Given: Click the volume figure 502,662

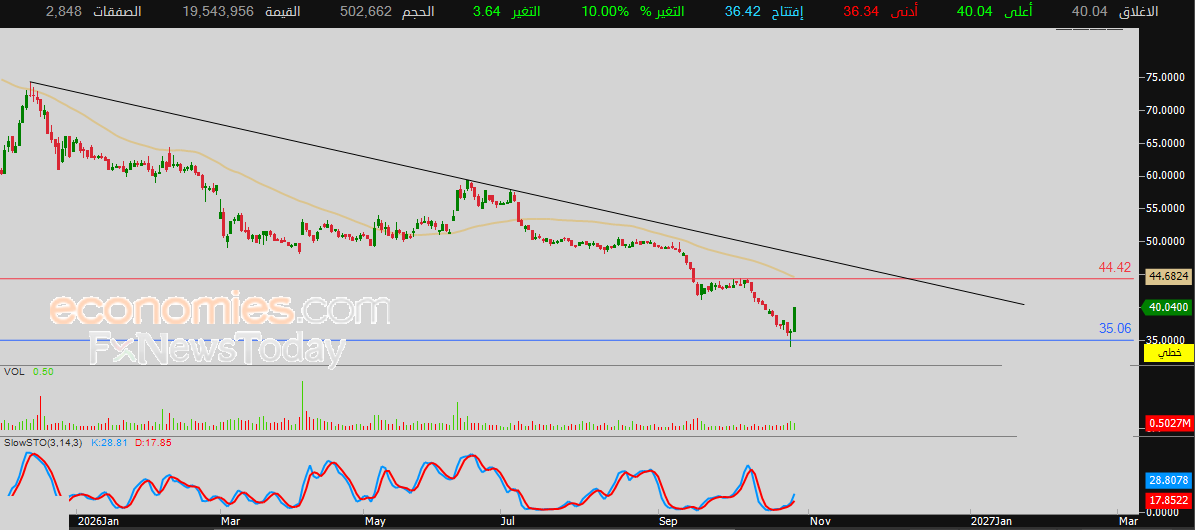Looking at the screenshot, I should (x=367, y=11).
